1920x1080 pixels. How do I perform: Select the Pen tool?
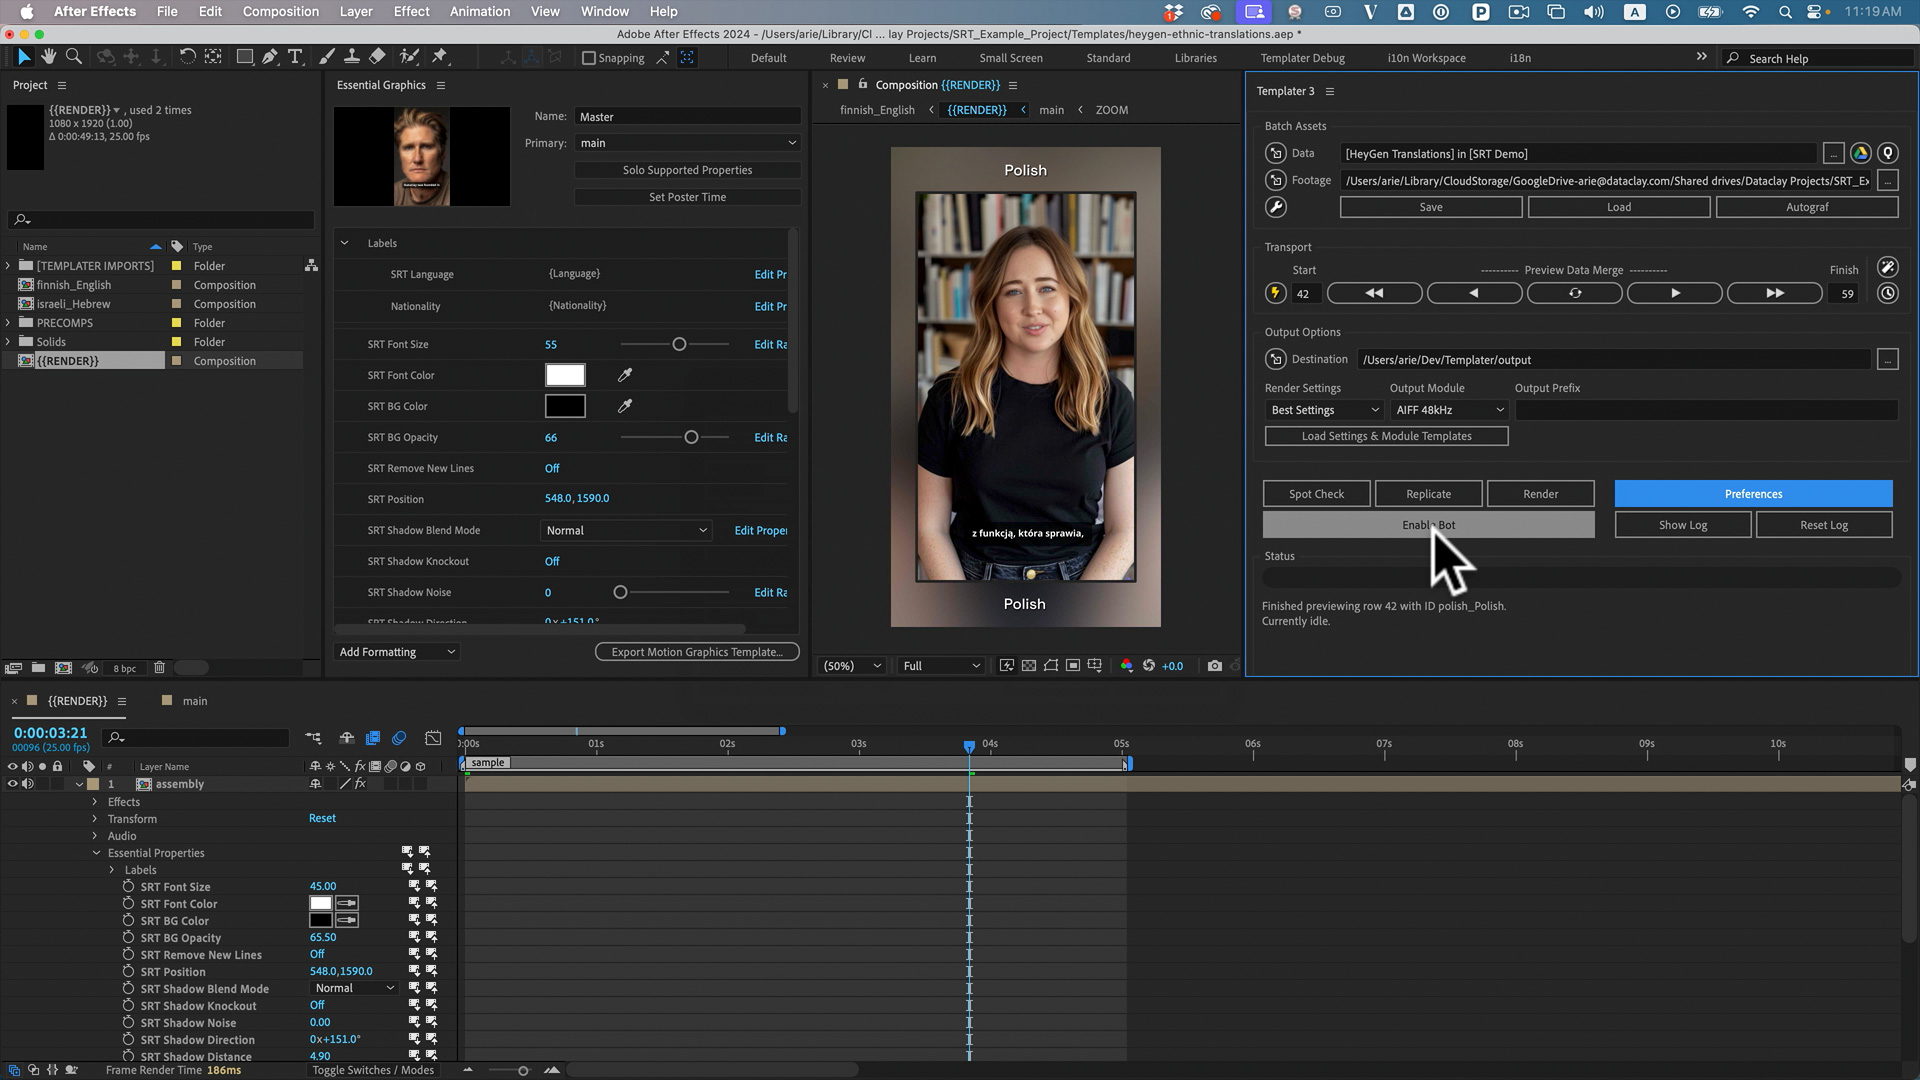(x=270, y=57)
